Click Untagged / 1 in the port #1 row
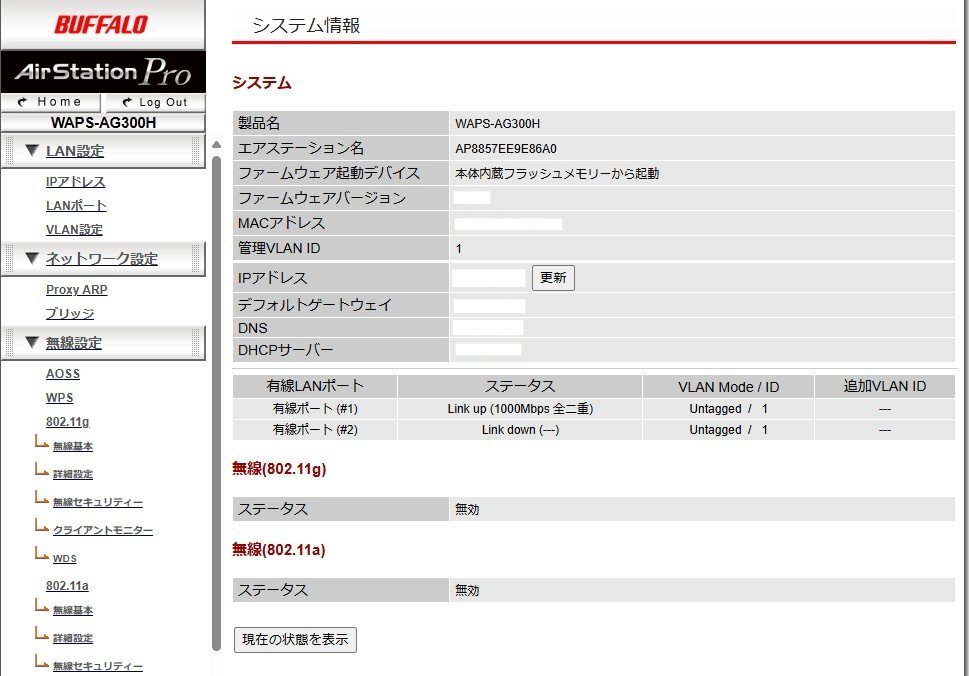 728,409
